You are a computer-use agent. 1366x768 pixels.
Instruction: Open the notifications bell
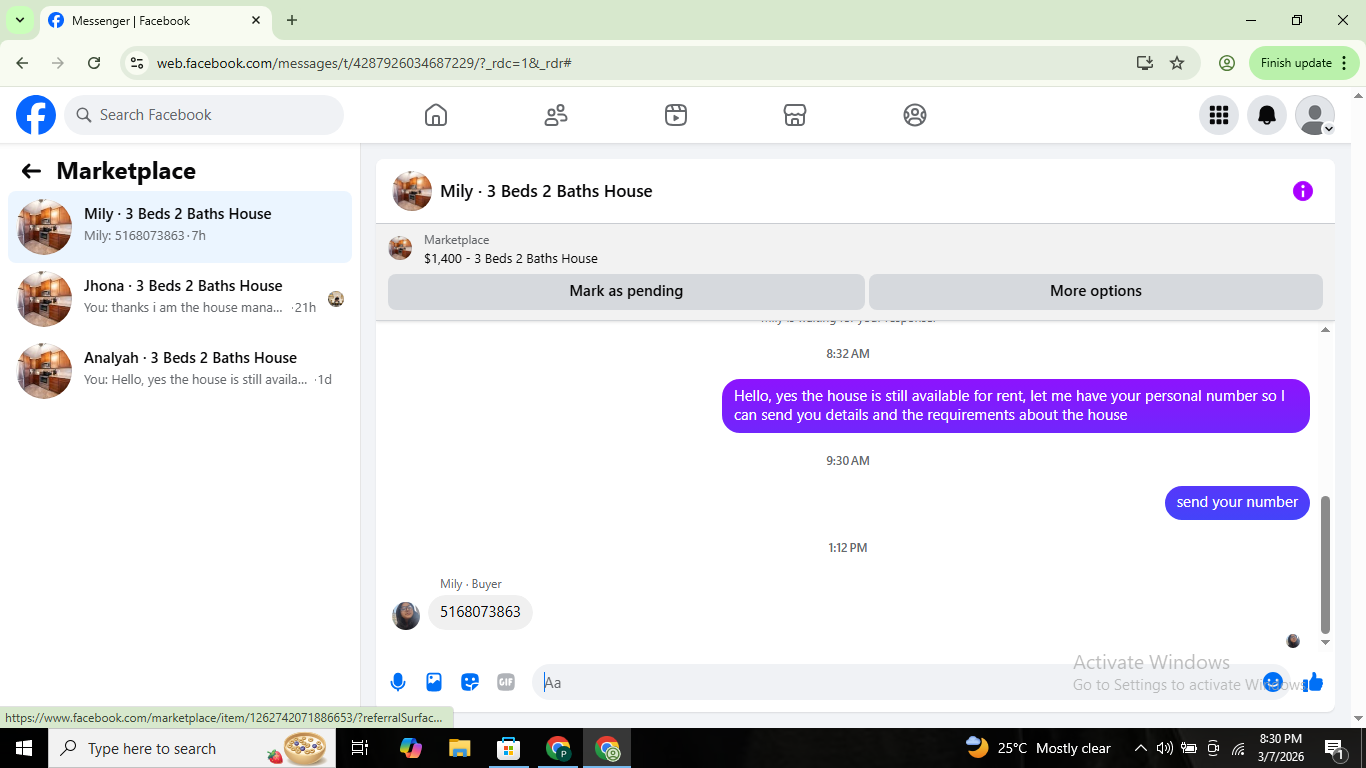click(1267, 115)
